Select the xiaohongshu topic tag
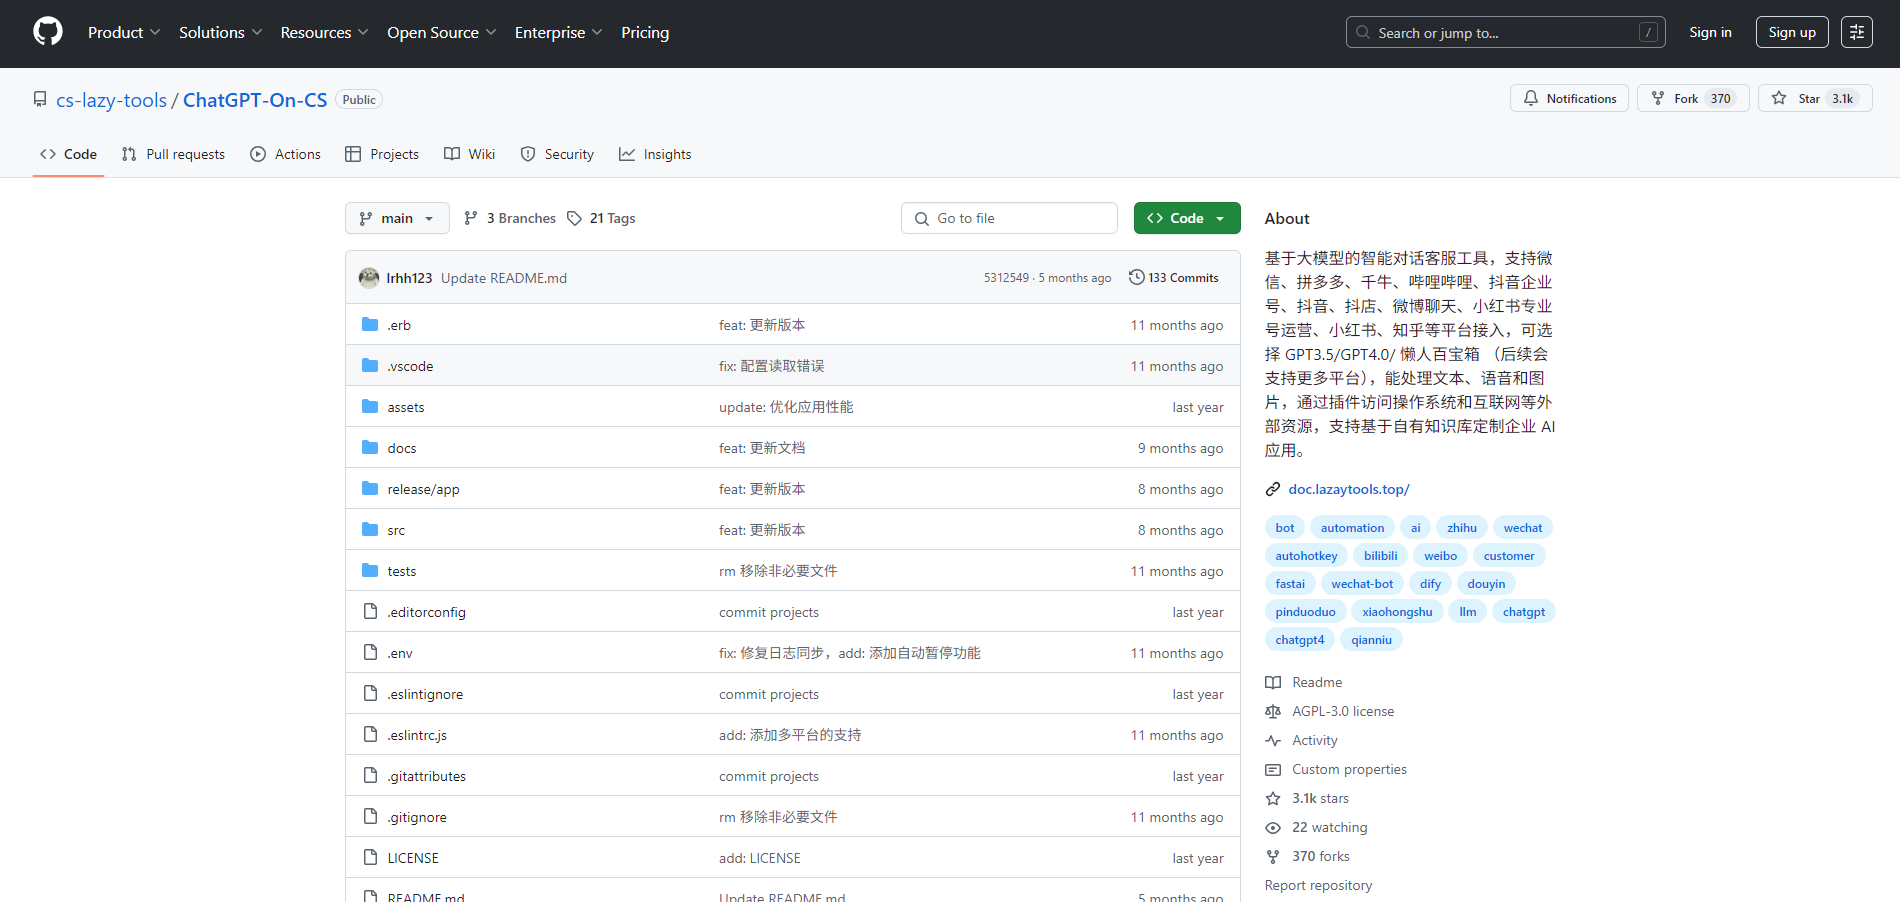This screenshot has height=902, width=1900. click(1397, 612)
